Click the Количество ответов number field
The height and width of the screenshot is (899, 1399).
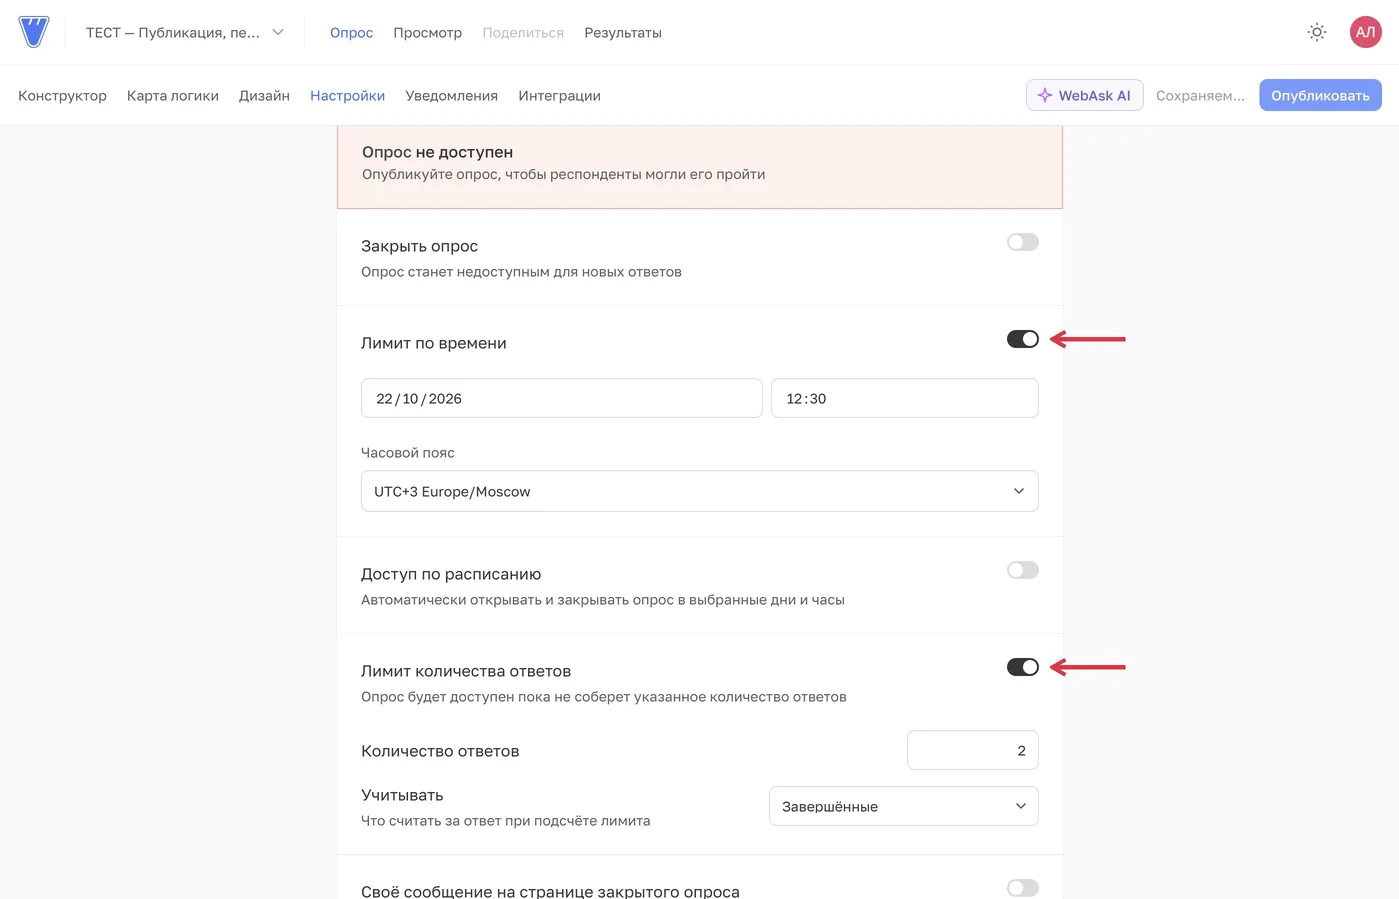tap(972, 750)
